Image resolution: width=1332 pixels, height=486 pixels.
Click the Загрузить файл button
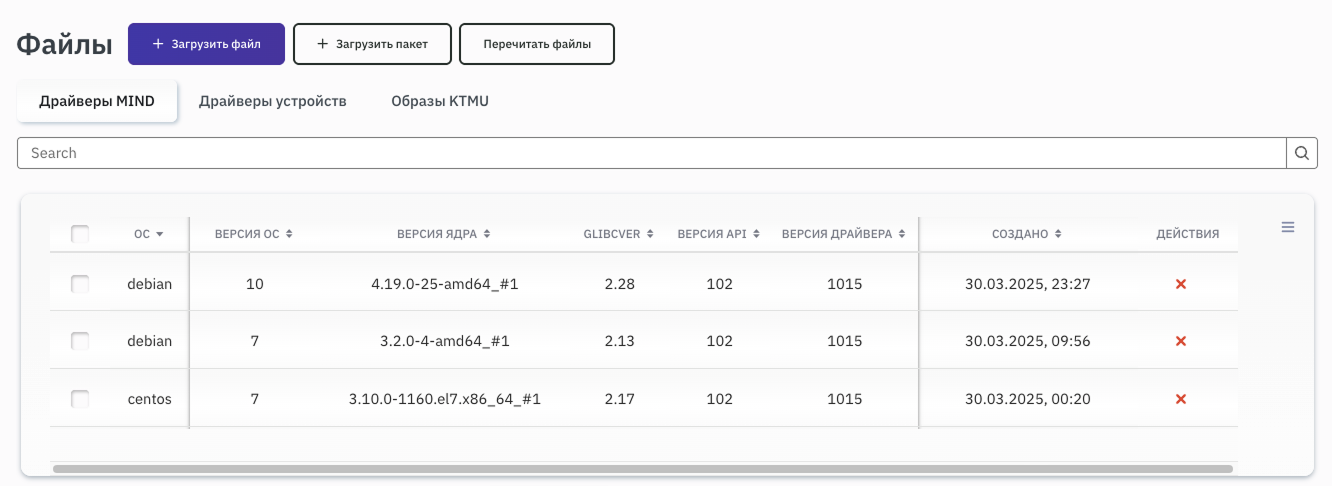207,44
